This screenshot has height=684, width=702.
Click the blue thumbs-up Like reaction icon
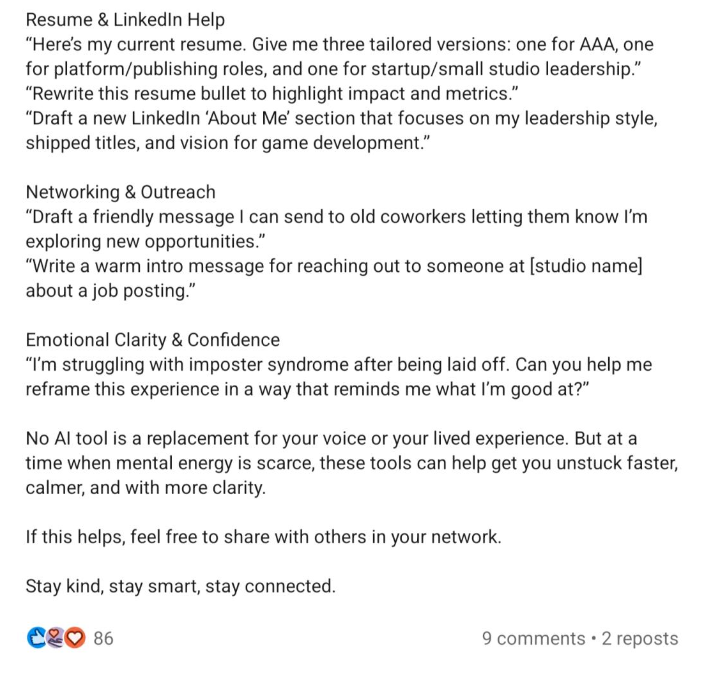tap(37, 638)
